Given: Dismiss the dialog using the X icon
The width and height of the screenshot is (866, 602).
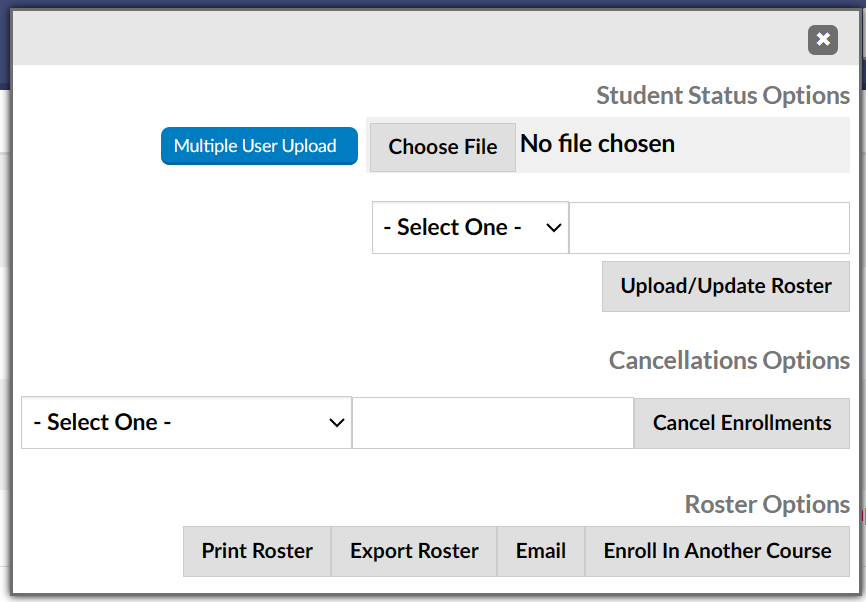Looking at the screenshot, I should tap(822, 40).
